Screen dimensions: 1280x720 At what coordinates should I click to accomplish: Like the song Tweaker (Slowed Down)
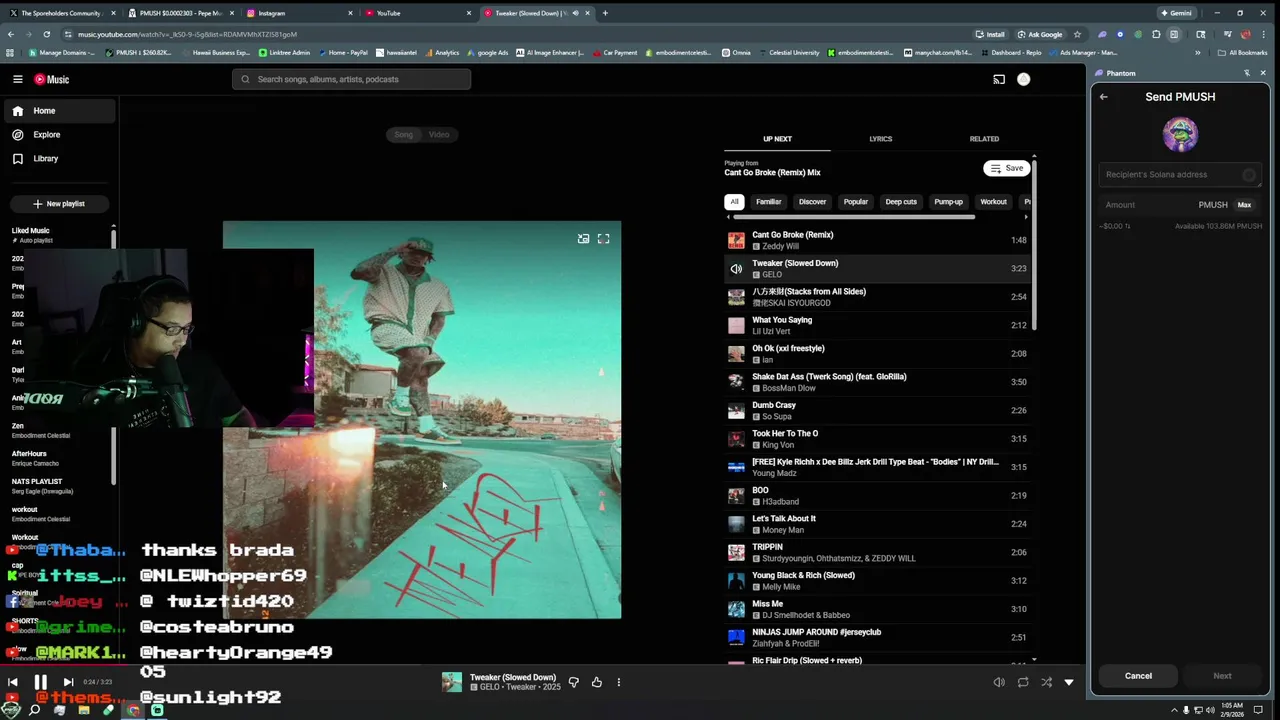coord(596,682)
